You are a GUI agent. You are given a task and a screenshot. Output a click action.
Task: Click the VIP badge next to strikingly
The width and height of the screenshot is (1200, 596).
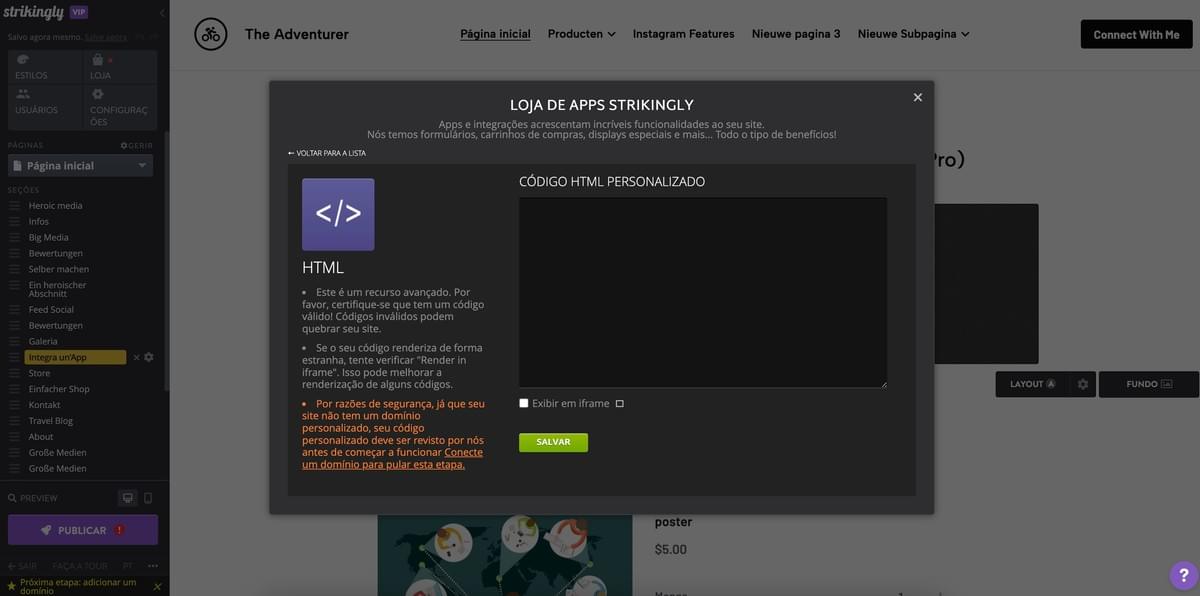tap(78, 12)
